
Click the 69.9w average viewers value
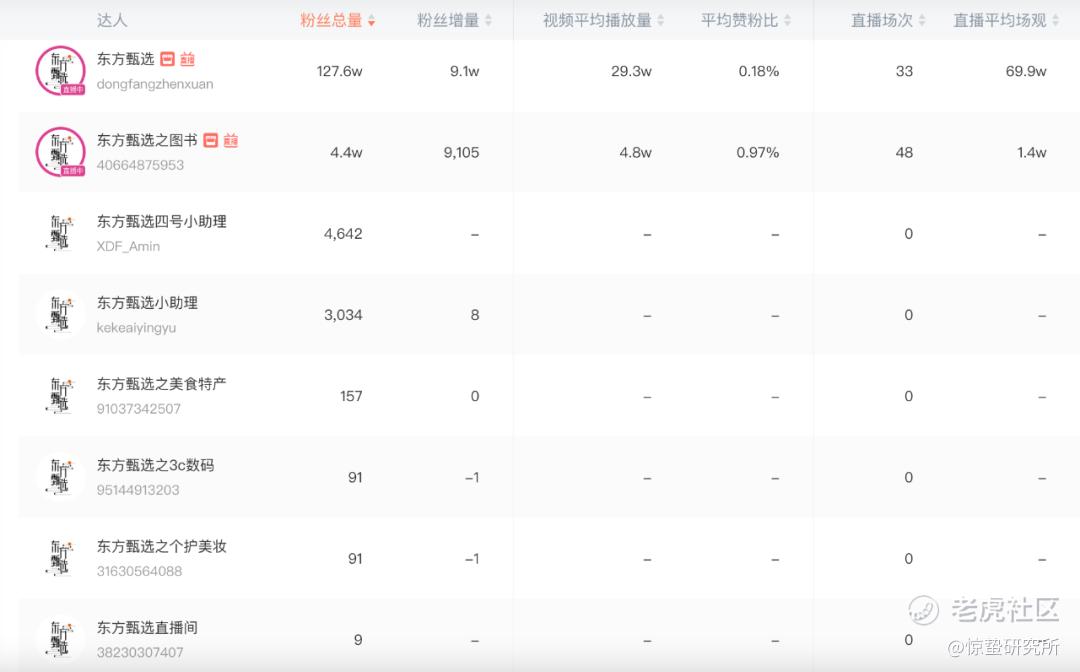pos(1026,71)
